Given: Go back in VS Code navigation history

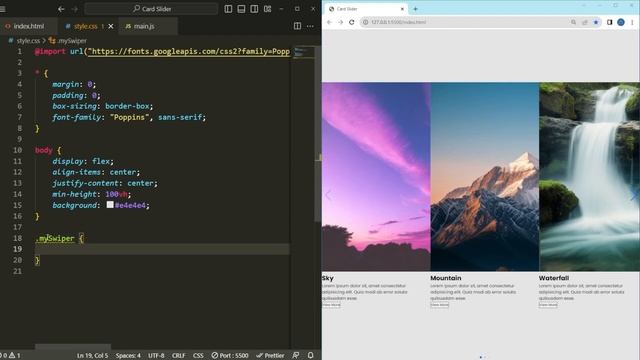Looking at the screenshot, I should [x=61, y=9].
